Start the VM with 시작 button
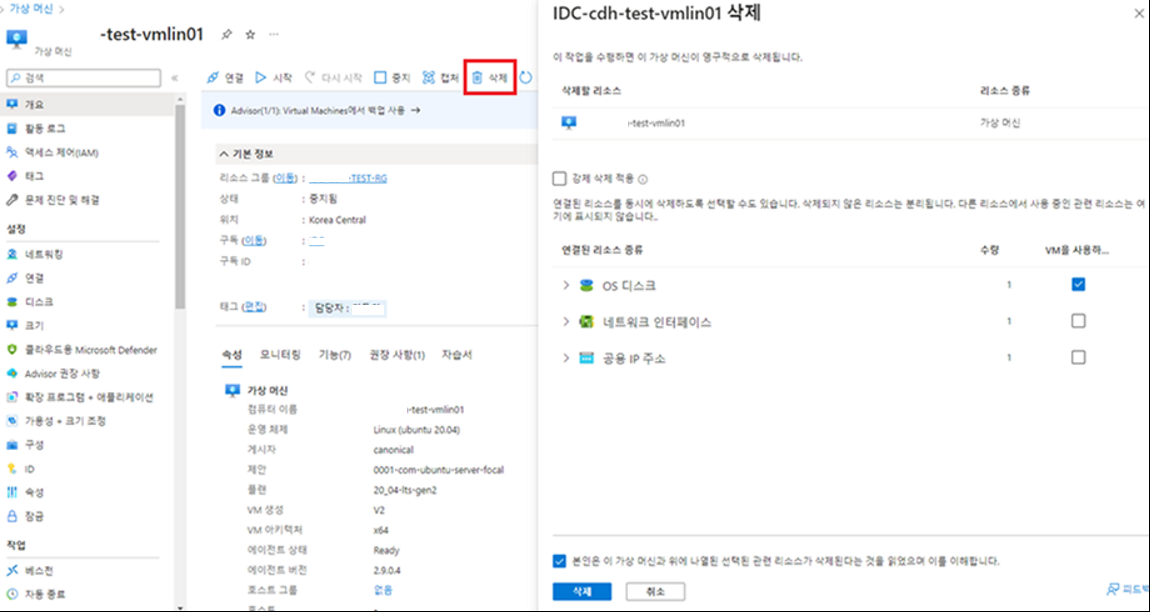The image size is (1150, 612). (274, 78)
